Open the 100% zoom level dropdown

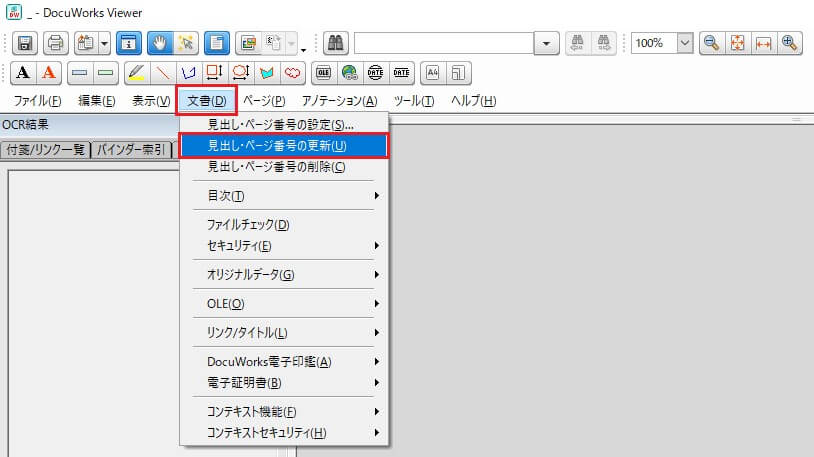coord(685,43)
